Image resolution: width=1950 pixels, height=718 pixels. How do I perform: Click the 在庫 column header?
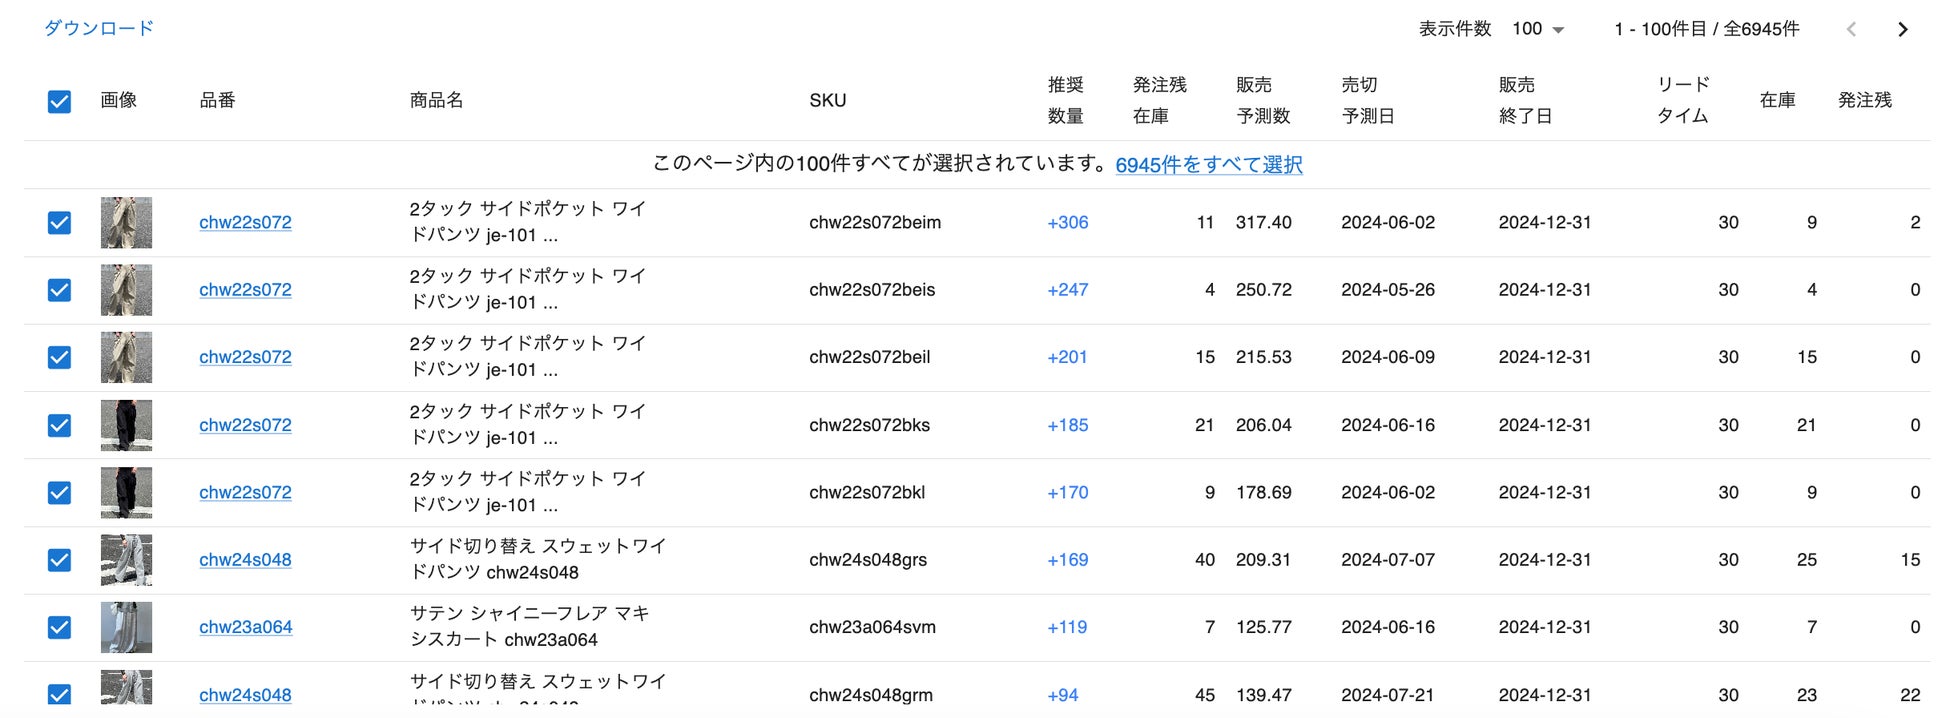point(1777,100)
